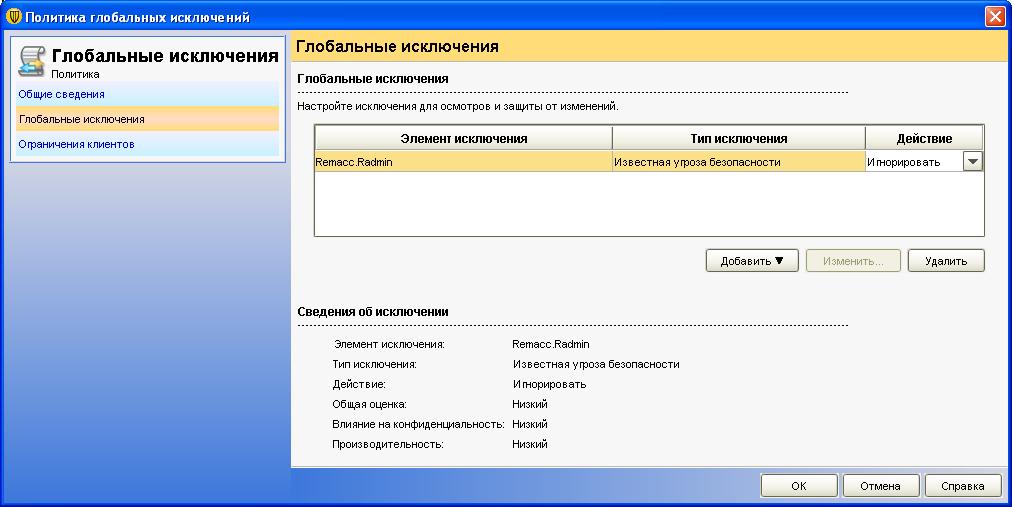Screen dimensions: 1012x507
Task: Click the Политика subtitle under the panel title
Action: [76, 74]
